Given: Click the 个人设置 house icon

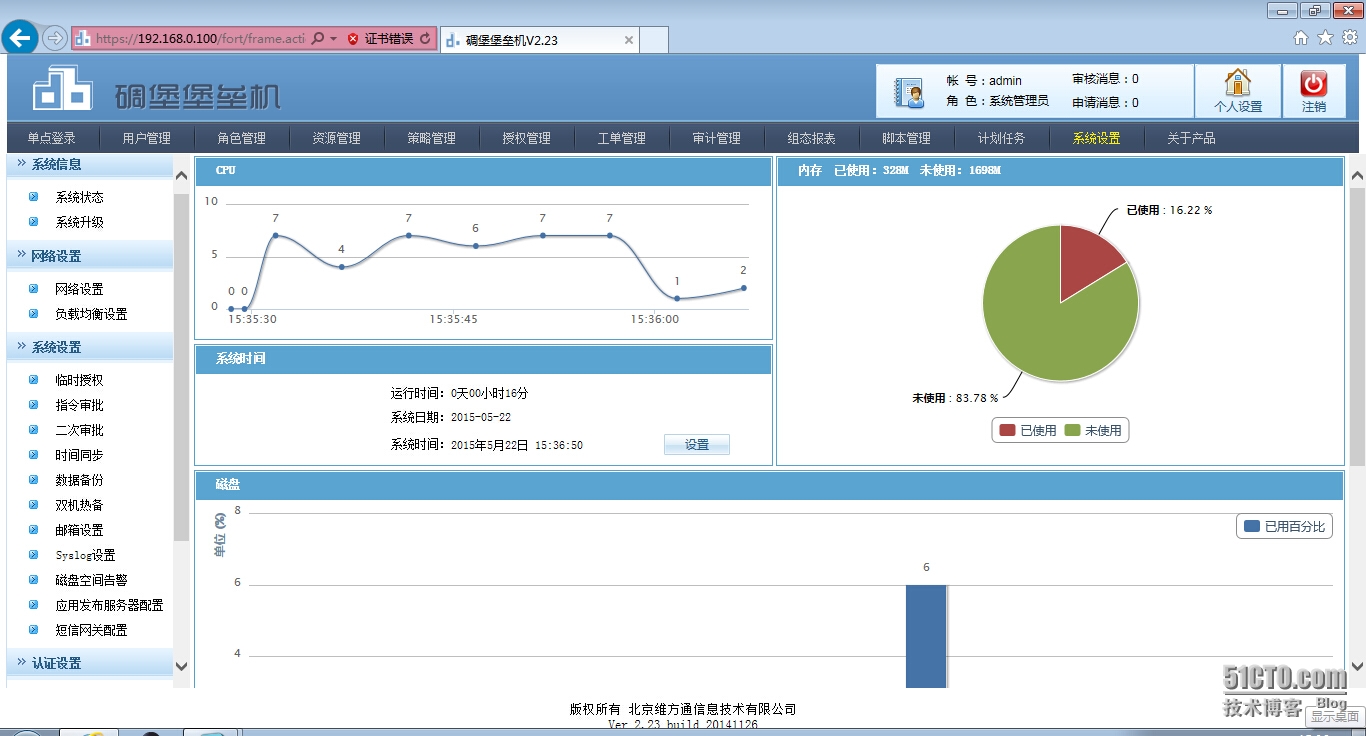Looking at the screenshot, I should (1238, 83).
